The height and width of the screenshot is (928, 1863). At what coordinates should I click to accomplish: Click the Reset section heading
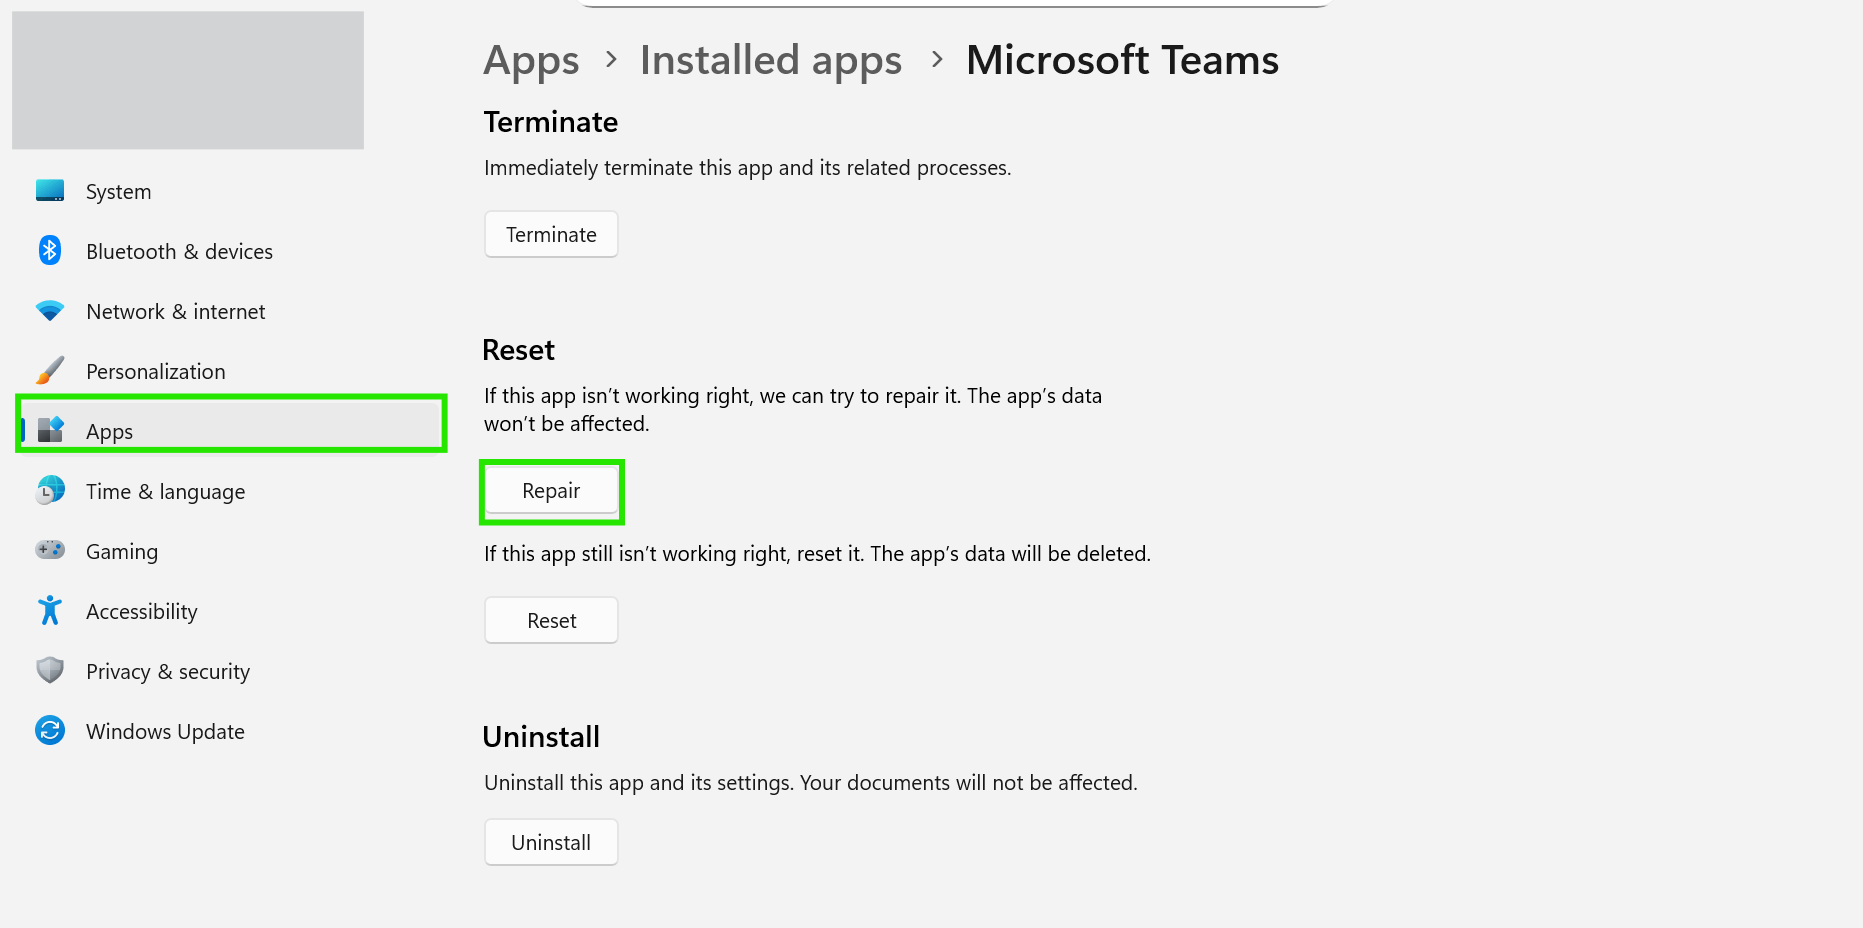click(x=518, y=350)
